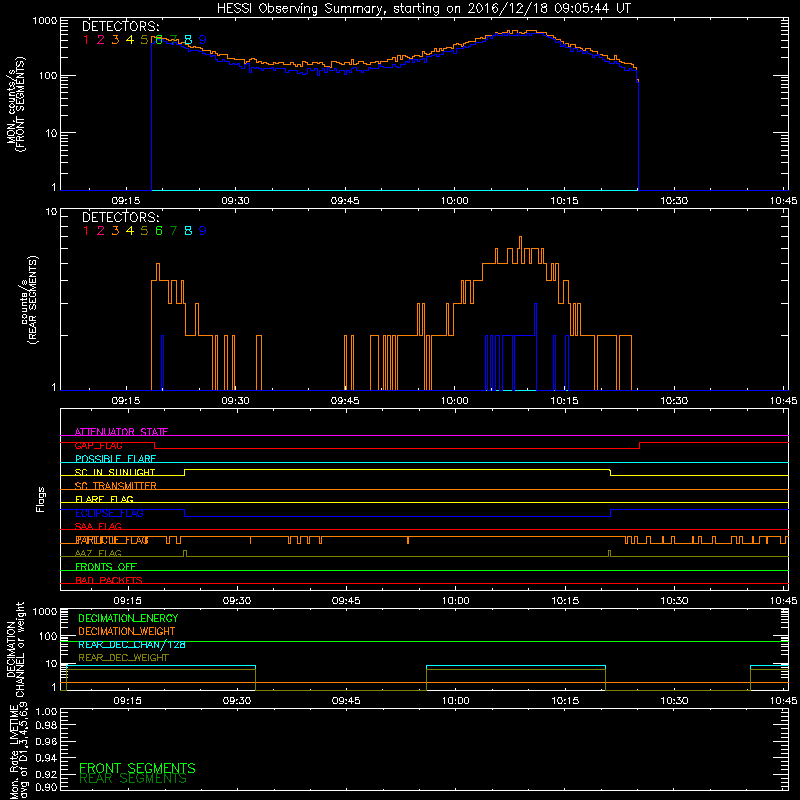
Task: Click the 1.00 y-axis label of the livetime plot
Action: click(x=46, y=711)
